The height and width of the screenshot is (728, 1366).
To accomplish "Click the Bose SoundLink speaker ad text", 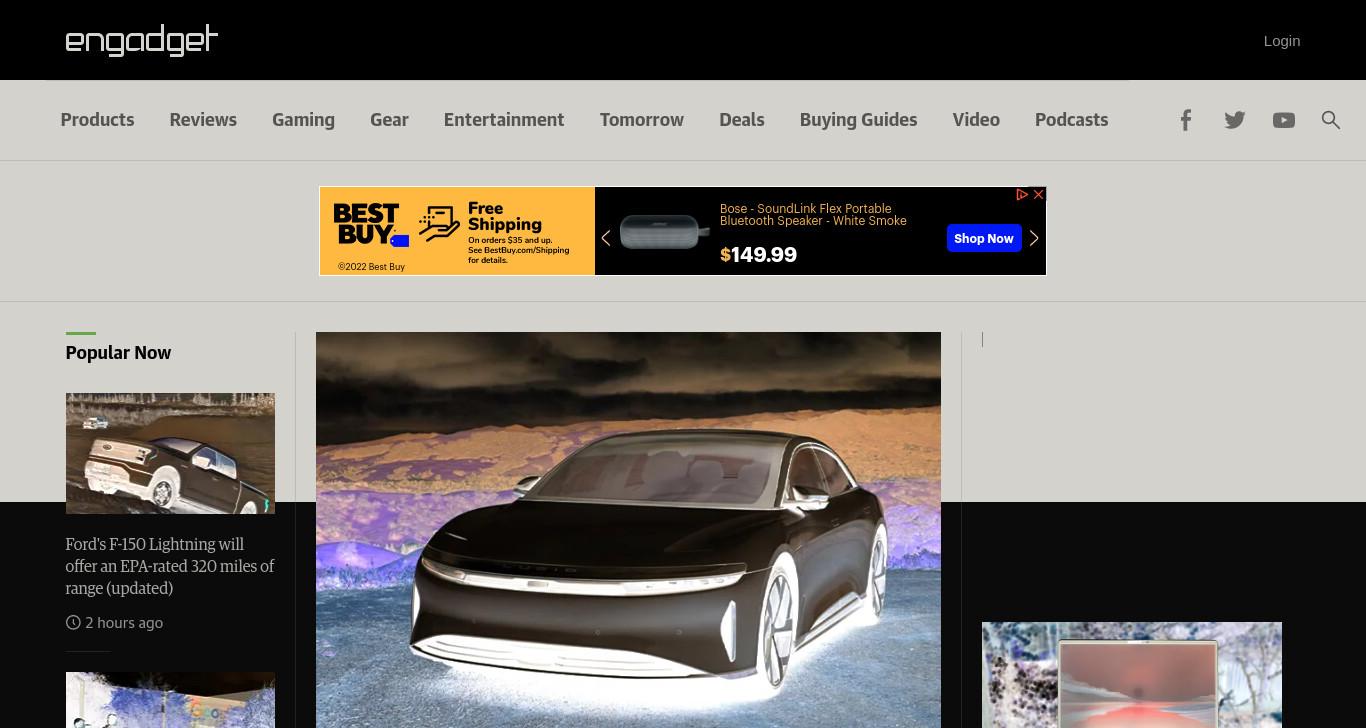I will tap(813, 215).
